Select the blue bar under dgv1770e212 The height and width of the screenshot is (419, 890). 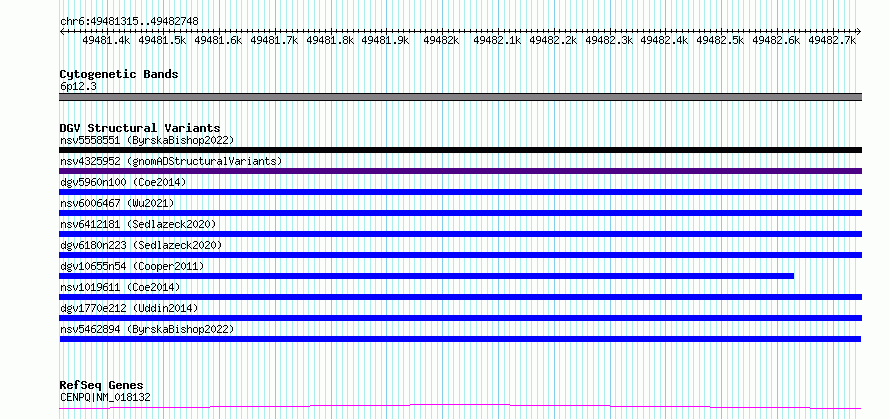461,318
